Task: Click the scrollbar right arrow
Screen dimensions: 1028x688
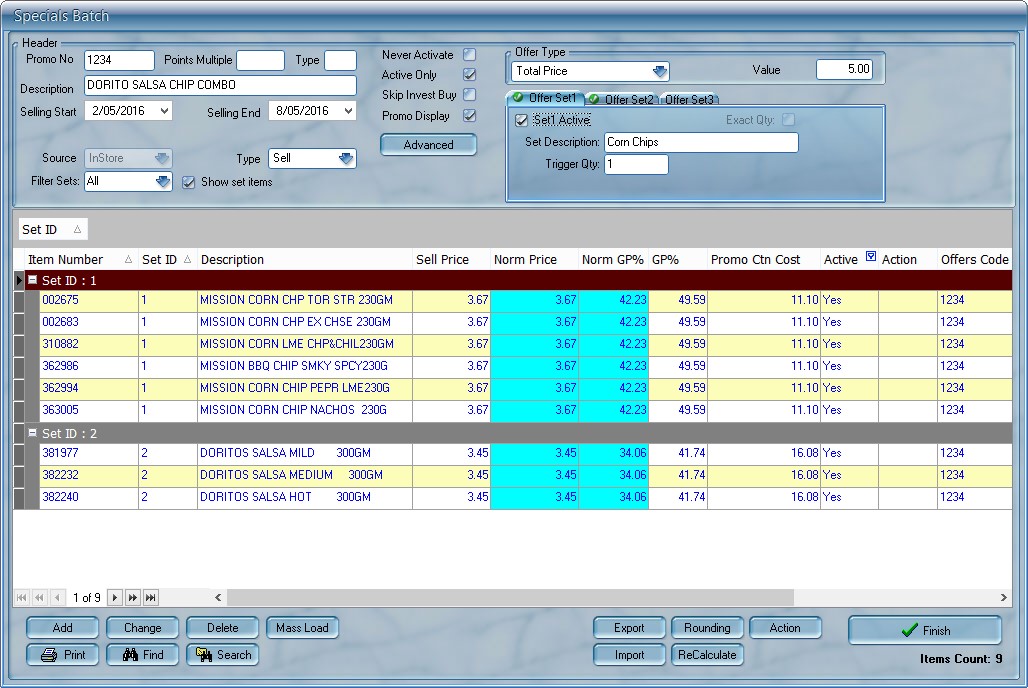Action: coord(1003,597)
